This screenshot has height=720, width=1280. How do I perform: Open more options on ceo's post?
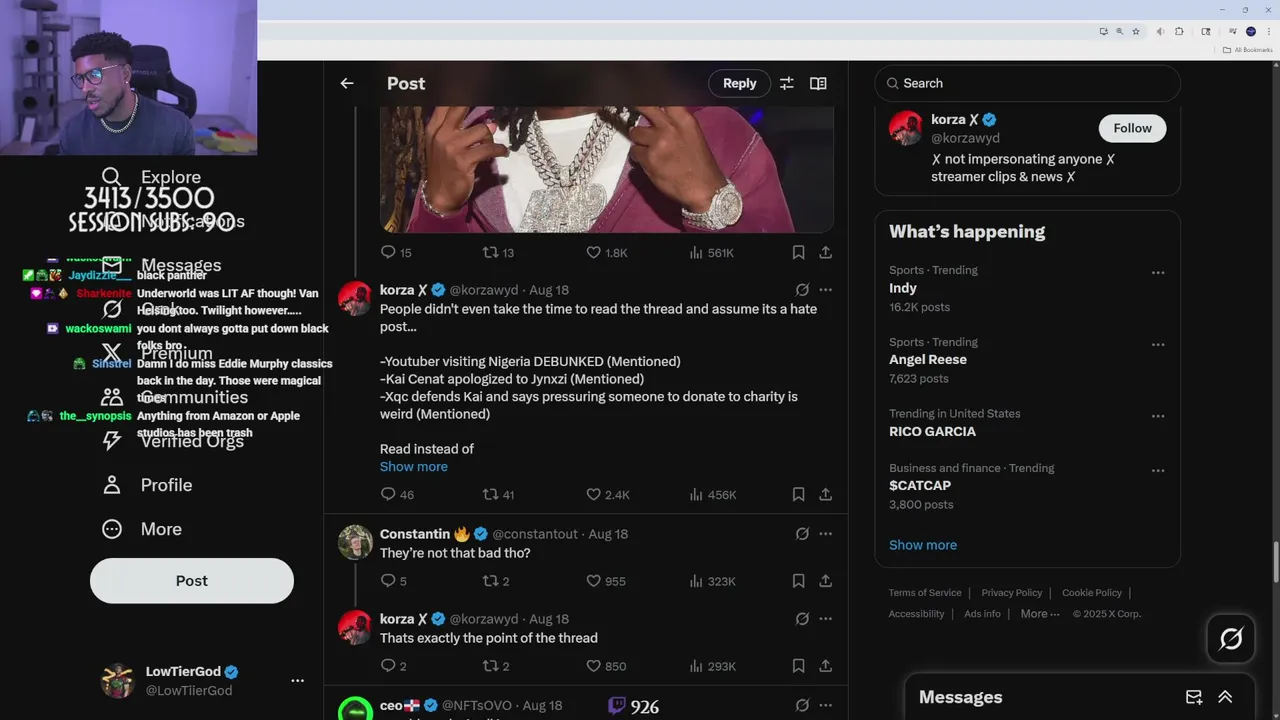coord(826,705)
